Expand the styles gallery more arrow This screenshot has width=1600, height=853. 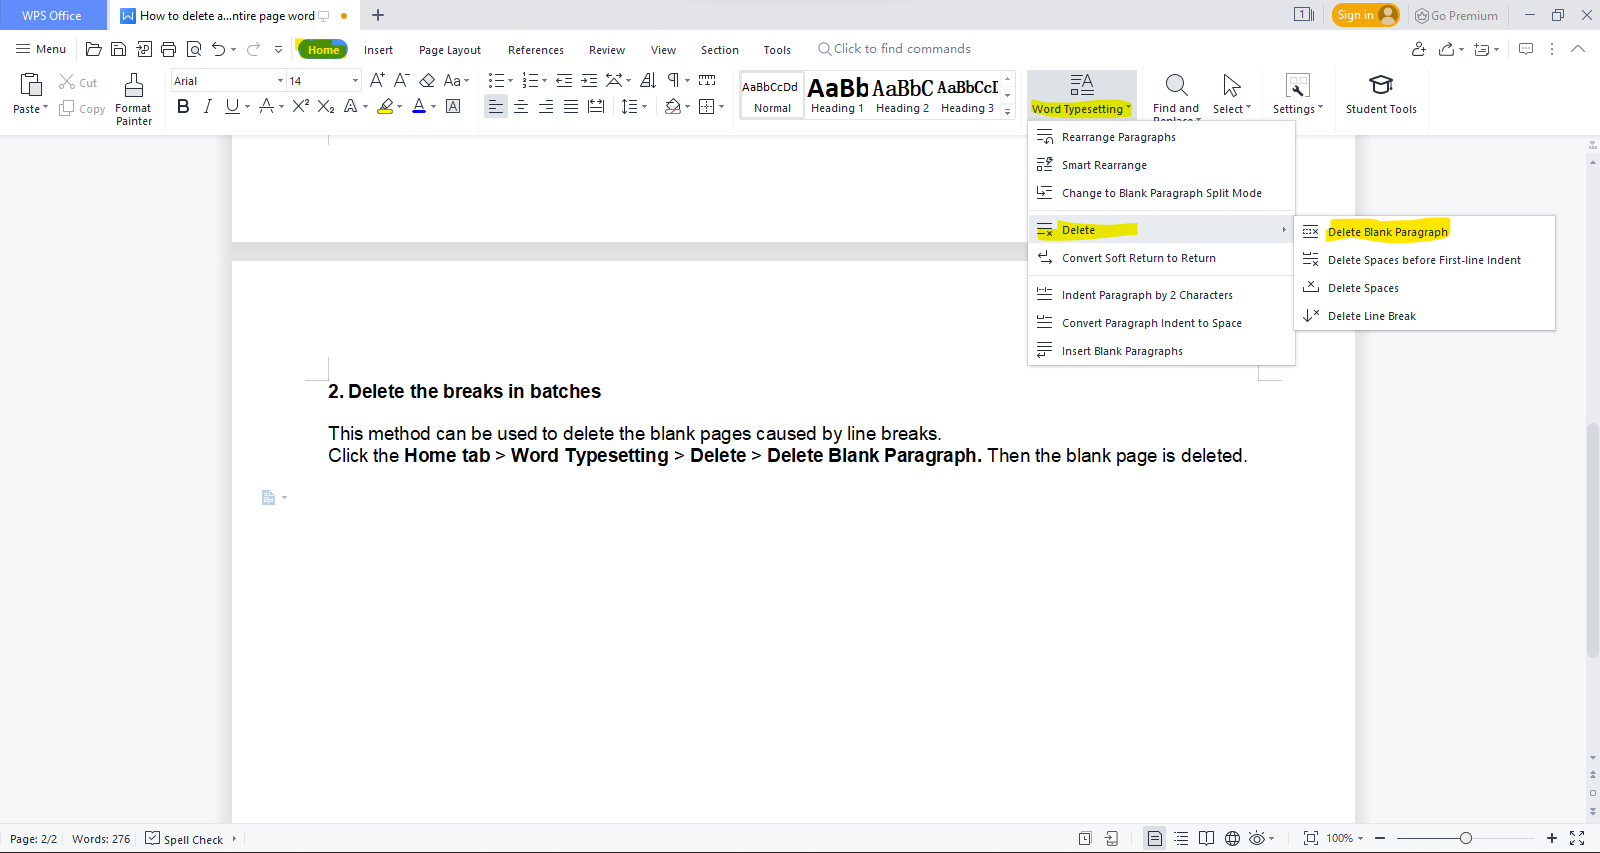1007,111
